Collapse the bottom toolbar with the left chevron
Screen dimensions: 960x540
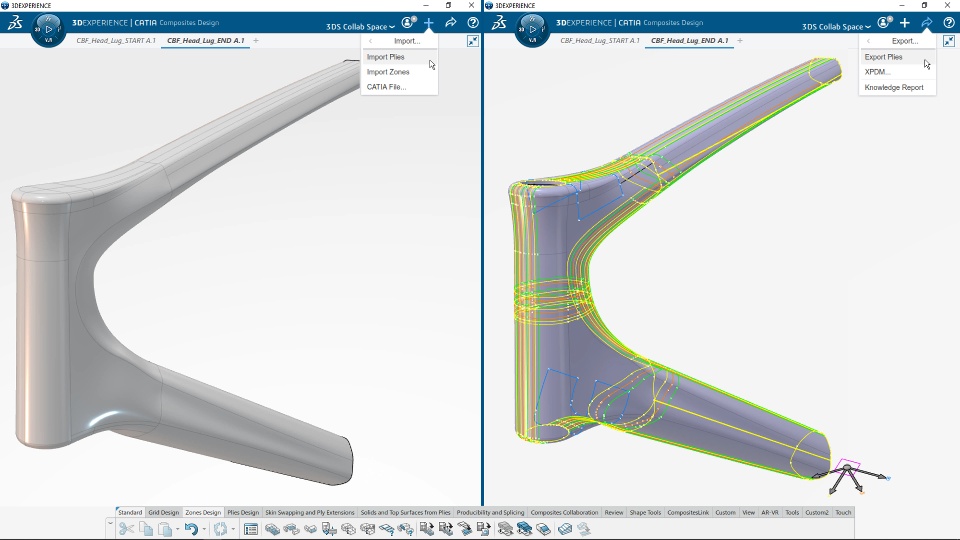coord(110,523)
